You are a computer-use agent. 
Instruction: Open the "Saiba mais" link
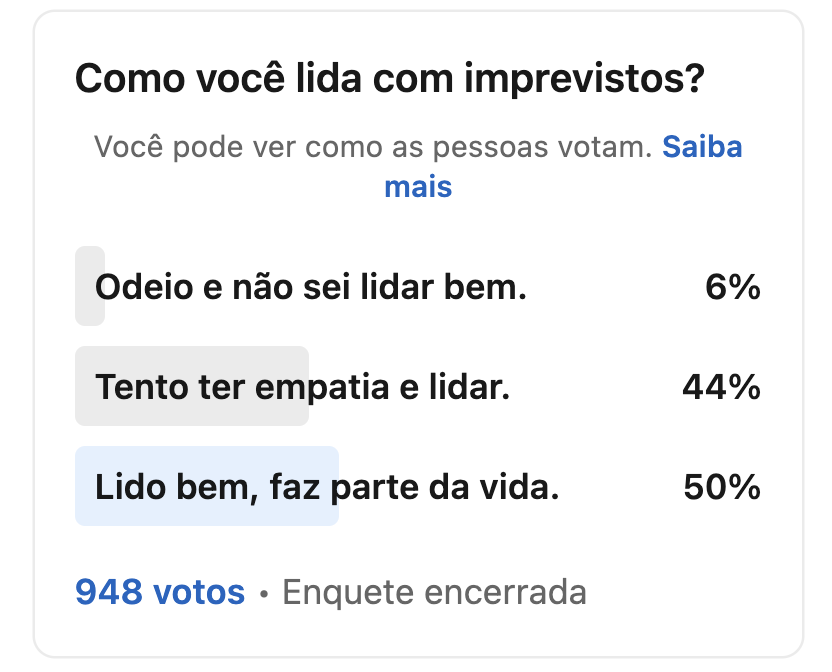[702, 148]
